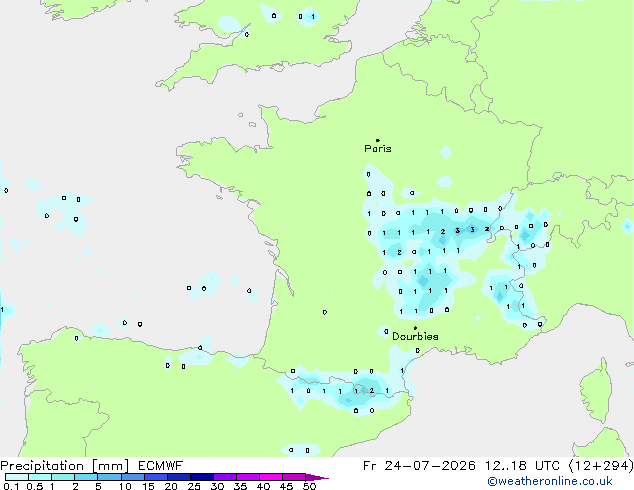
Task: Click the legend label 0.1
Action: coord(11,486)
